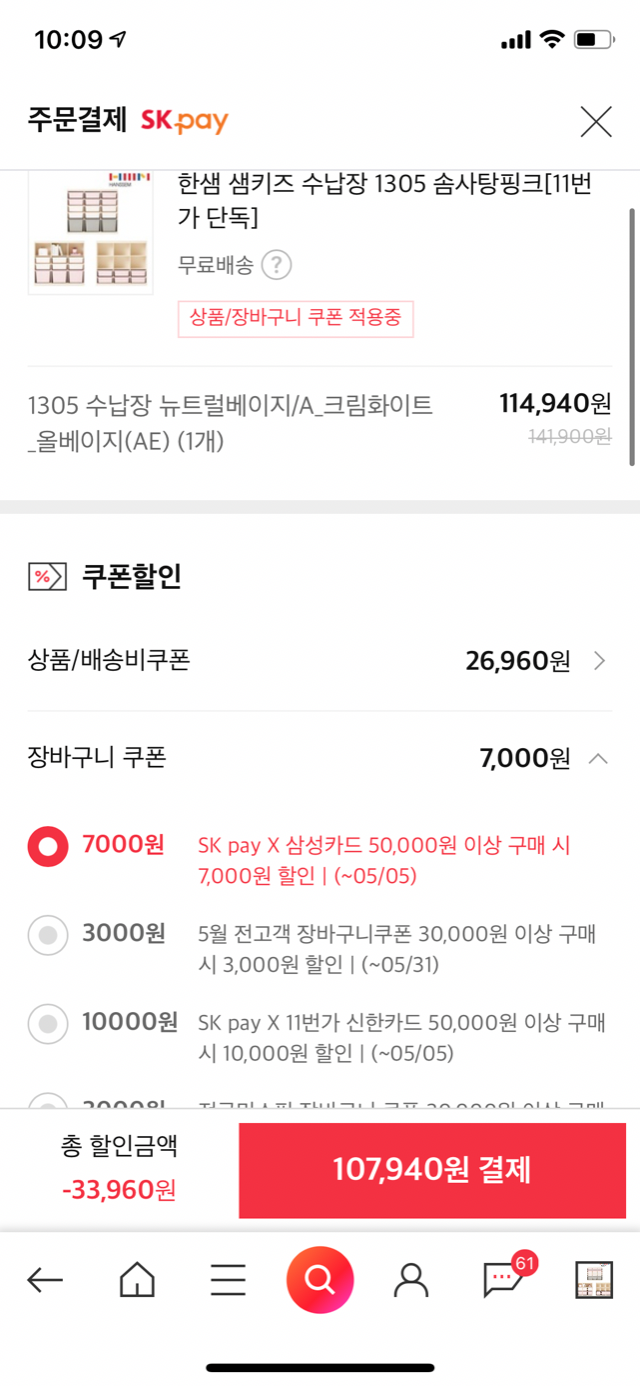Tap the free shipping help question icon
This screenshot has width=640, height=1386.
point(277,266)
